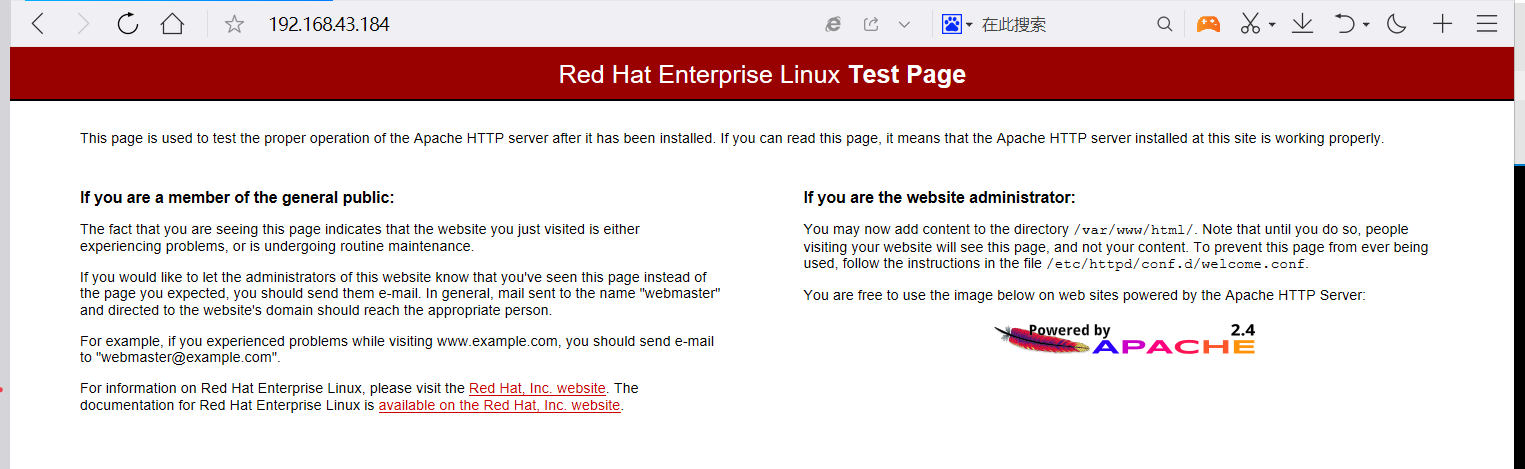1525x469 pixels.
Task: Bookmark this page with the star icon
Action: tap(234, 24)
